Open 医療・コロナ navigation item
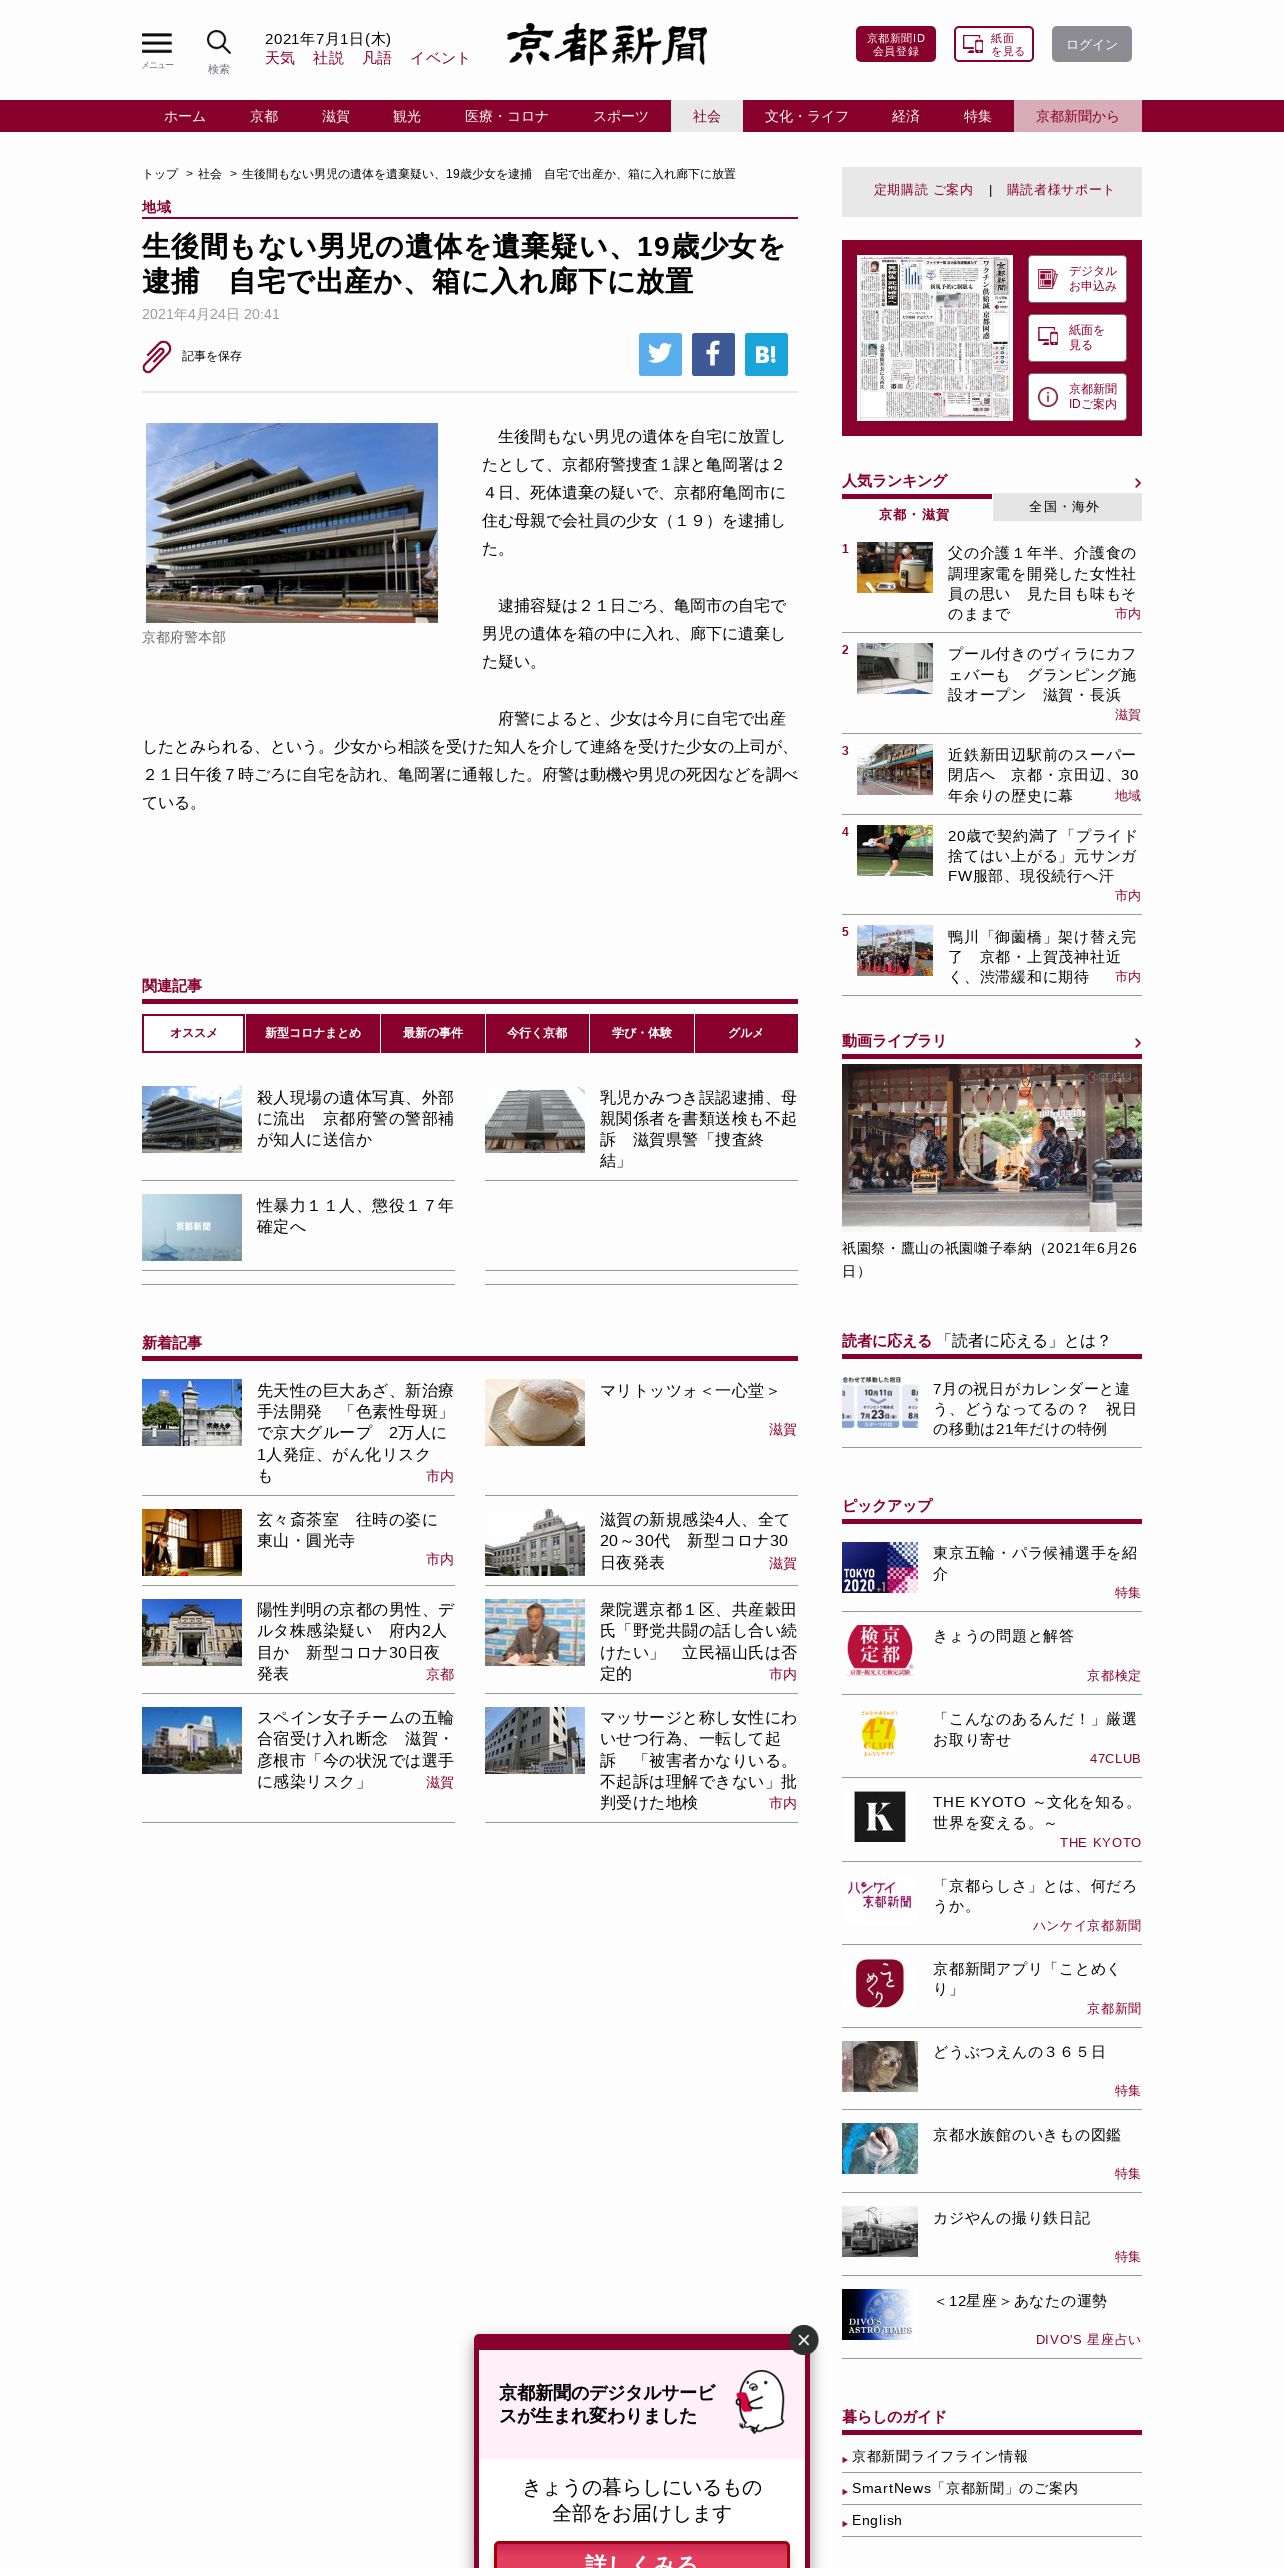 507,116
